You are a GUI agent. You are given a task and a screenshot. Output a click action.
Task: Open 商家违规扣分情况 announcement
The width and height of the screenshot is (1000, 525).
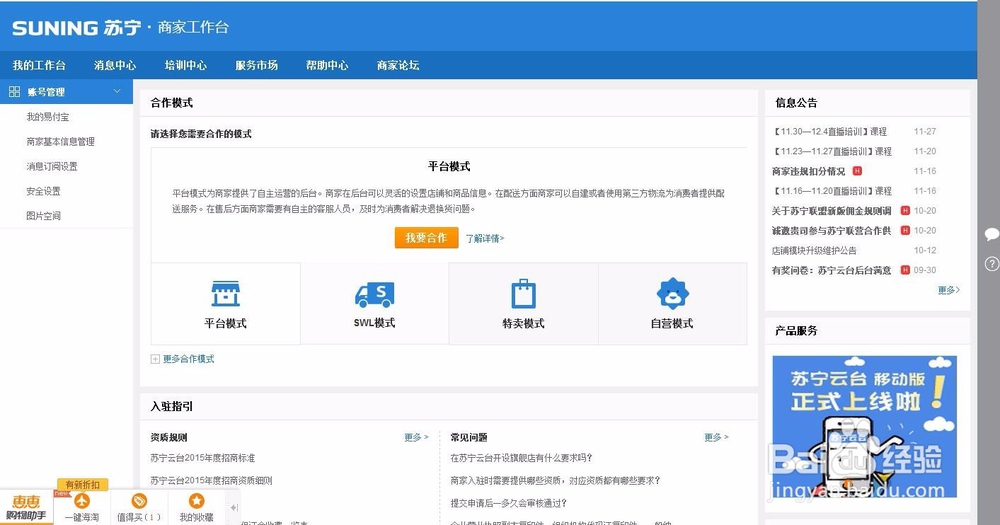[x=808, y=171]
